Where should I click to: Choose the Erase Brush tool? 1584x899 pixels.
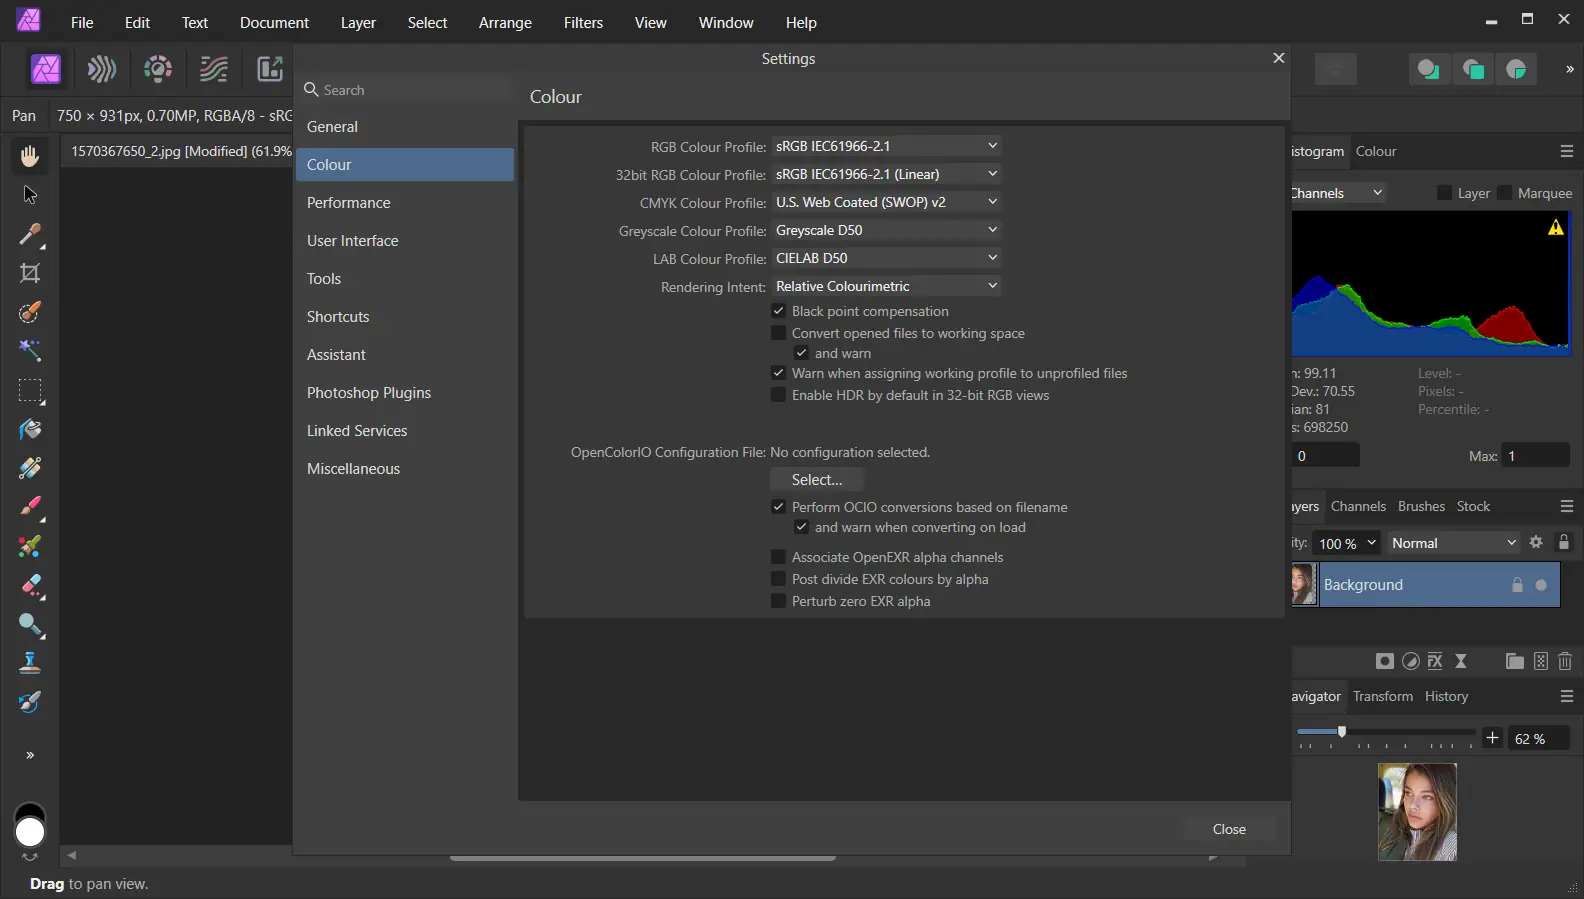[x=30, y=585]
